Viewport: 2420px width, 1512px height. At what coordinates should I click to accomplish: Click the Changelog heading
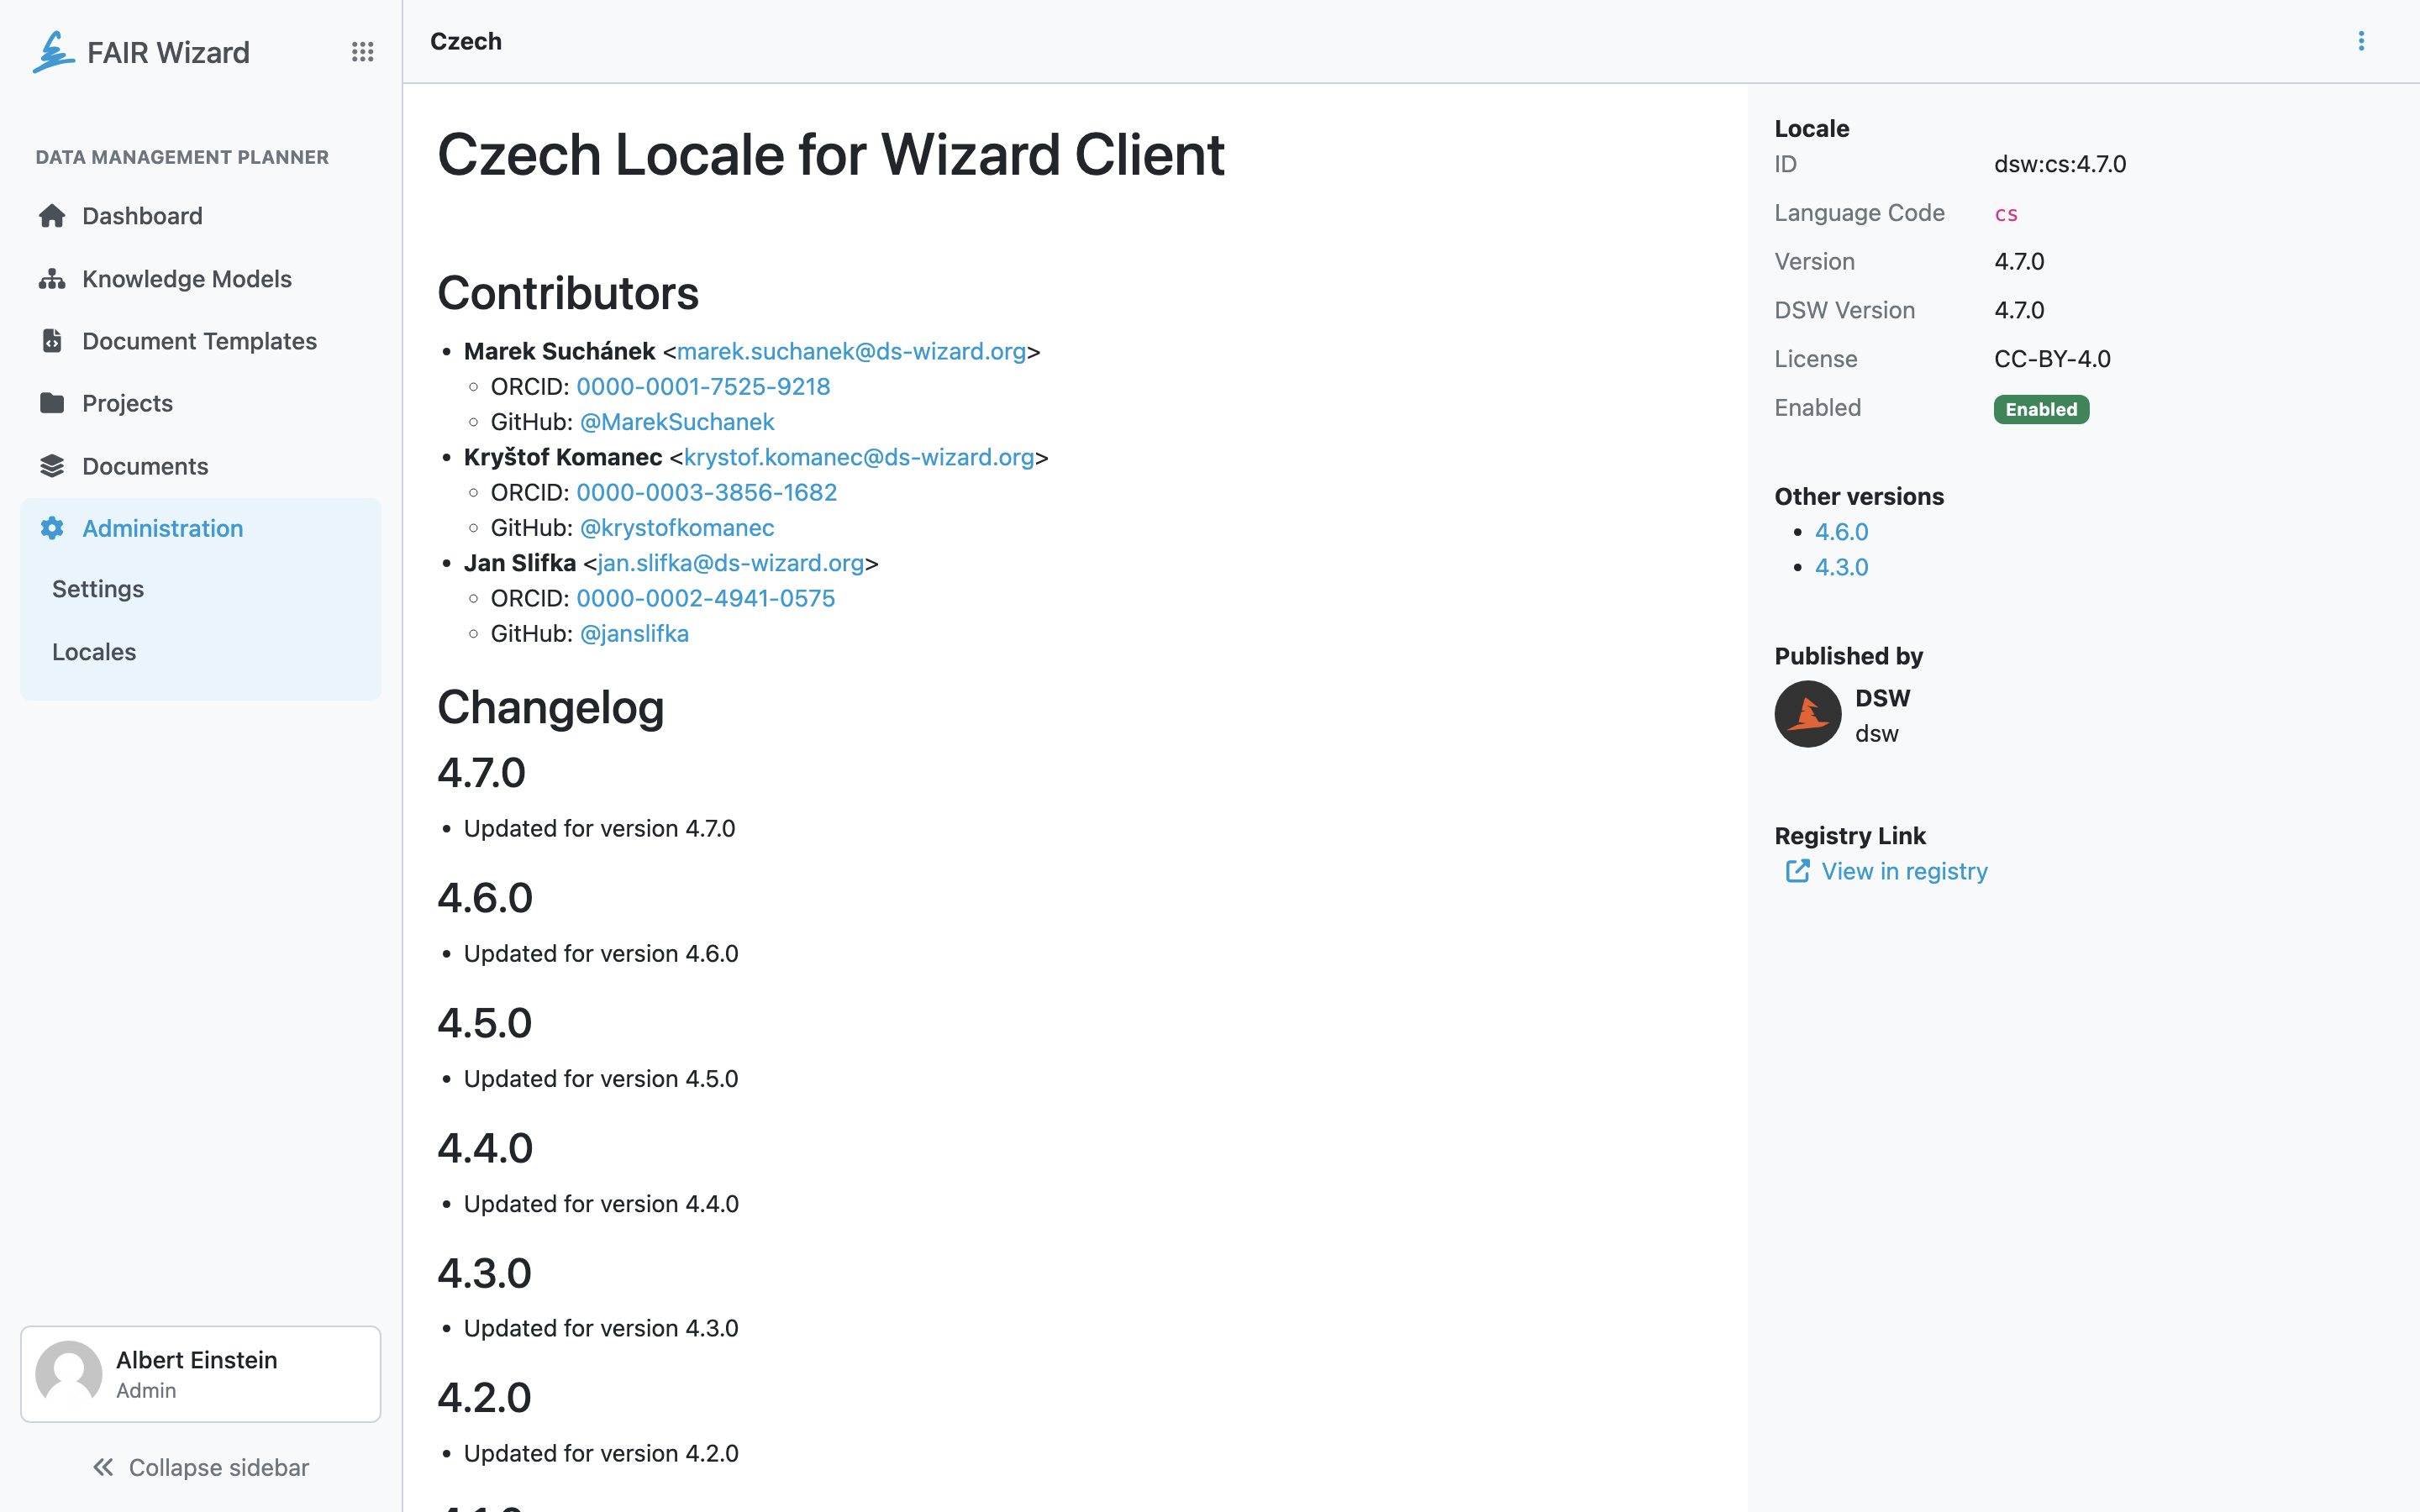click(551, 707)
